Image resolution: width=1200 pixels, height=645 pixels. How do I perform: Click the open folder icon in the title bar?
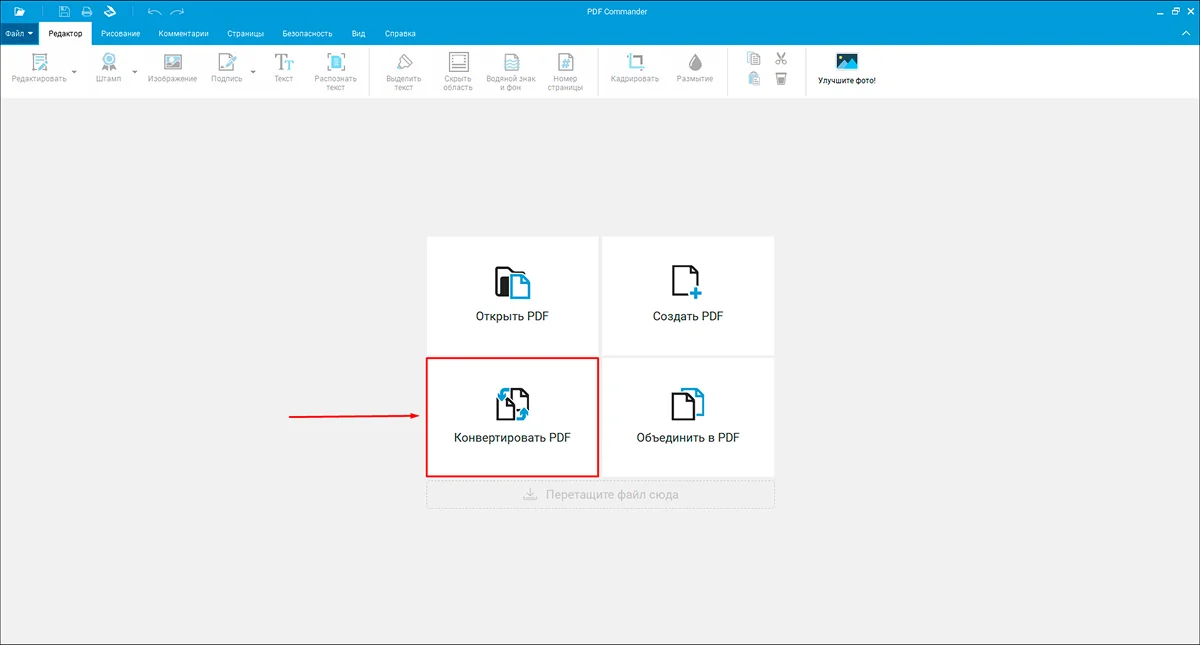point(19,11)
